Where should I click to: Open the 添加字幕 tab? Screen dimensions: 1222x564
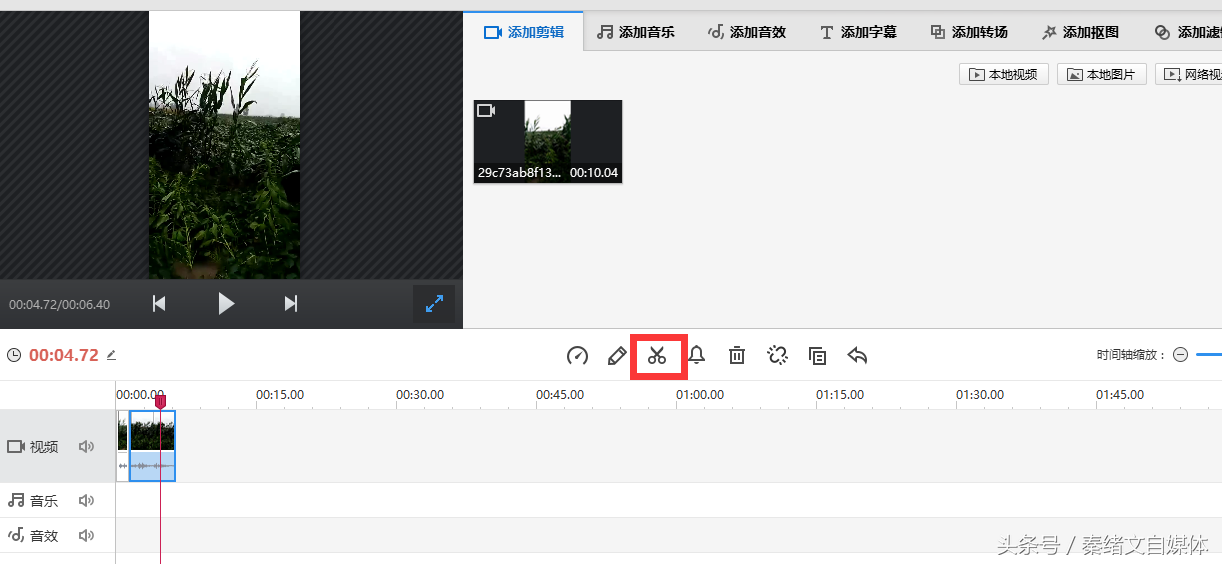click(858, 32)
